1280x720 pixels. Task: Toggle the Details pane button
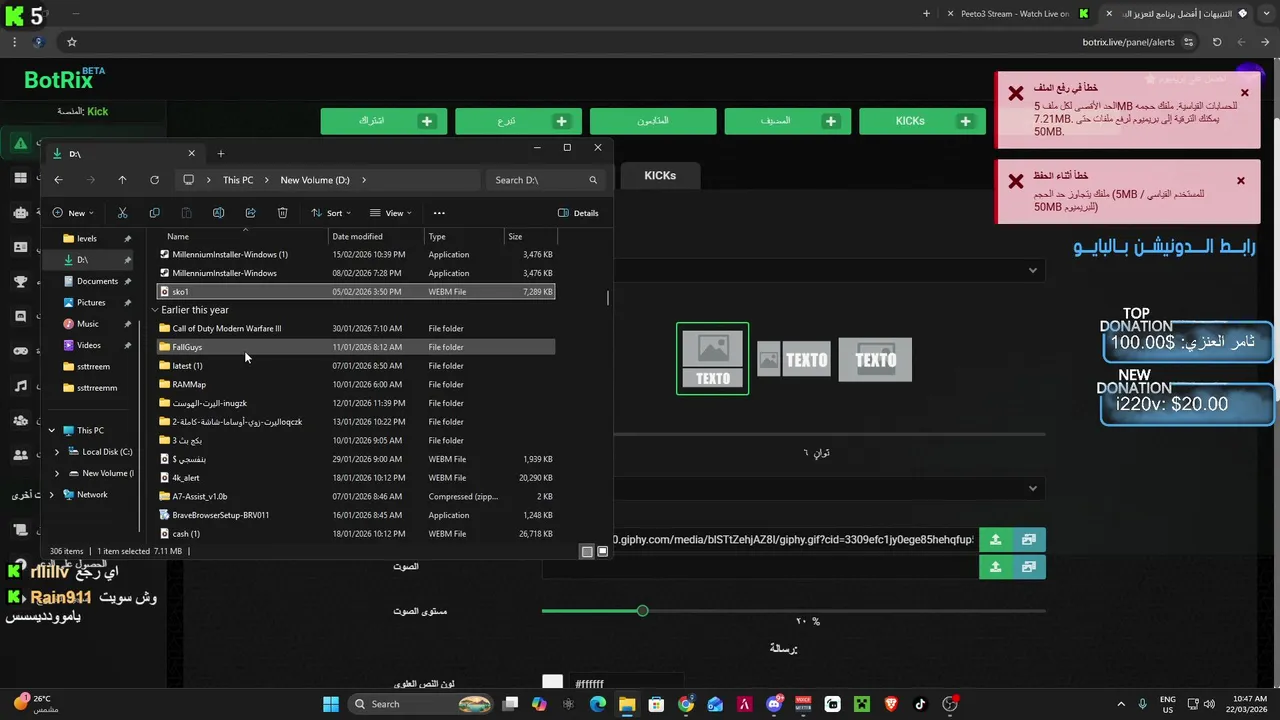578,213
